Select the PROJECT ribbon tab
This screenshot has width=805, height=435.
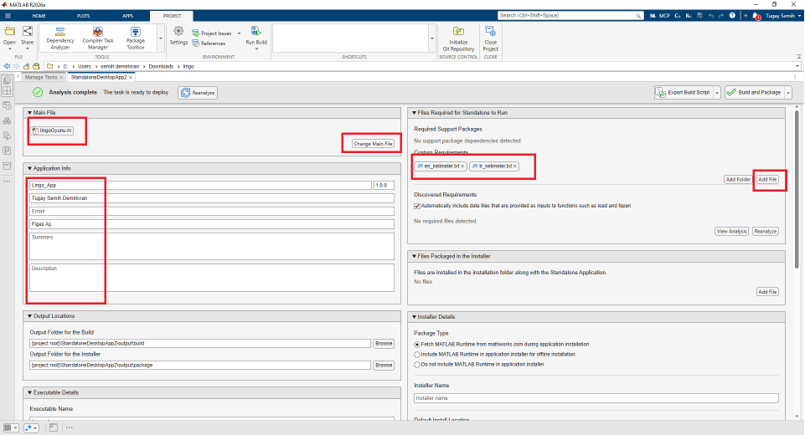[171, 16]
